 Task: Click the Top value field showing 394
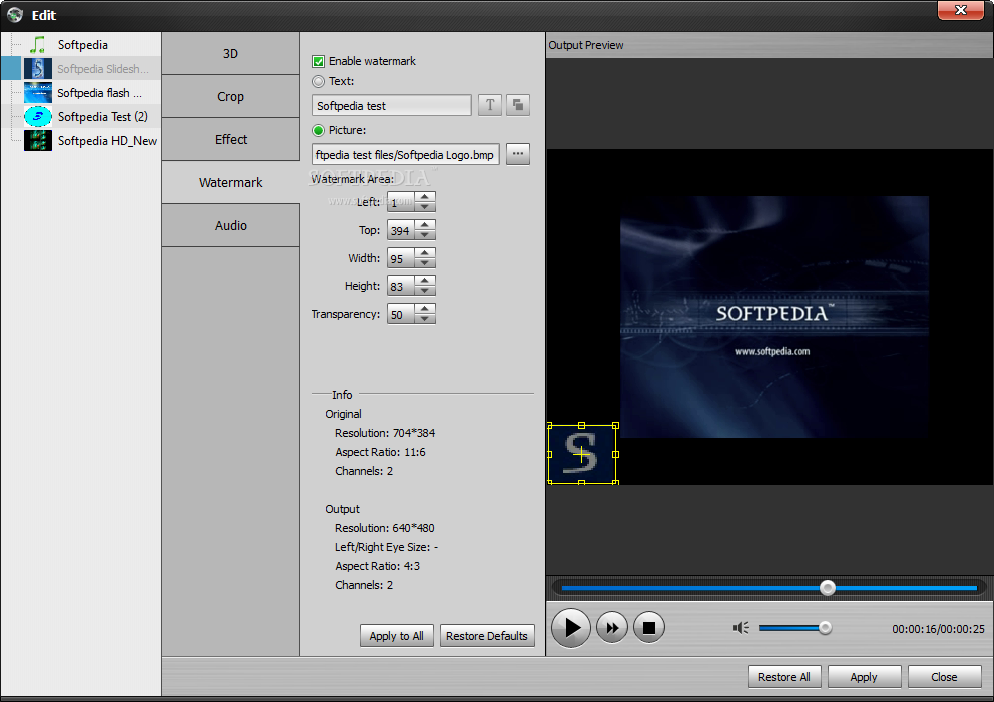point(401,230)
